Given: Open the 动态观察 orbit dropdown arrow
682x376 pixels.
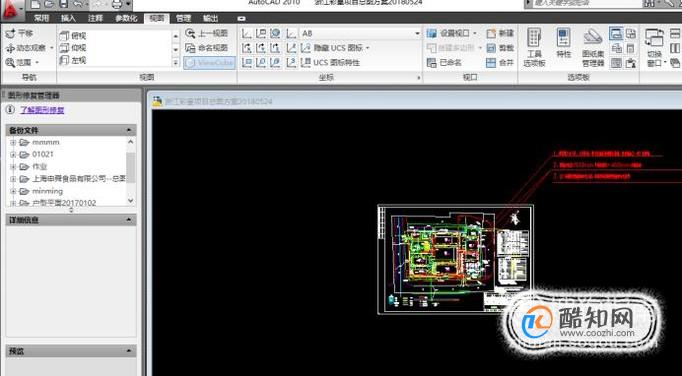Looking at the screenshot, I should tap(52, 48).
